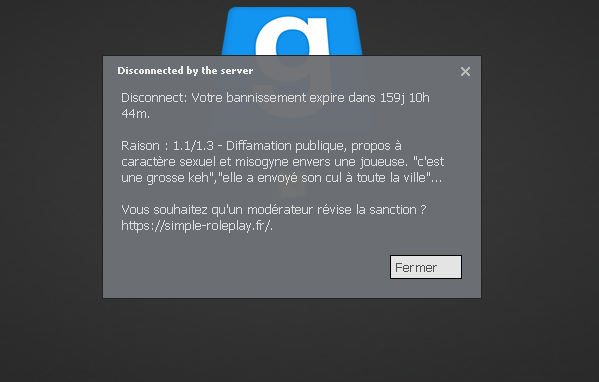This screenshot has width=599, height=382.
Task: Click the empty dialog area left of Fermer
Action: [244, 267]
